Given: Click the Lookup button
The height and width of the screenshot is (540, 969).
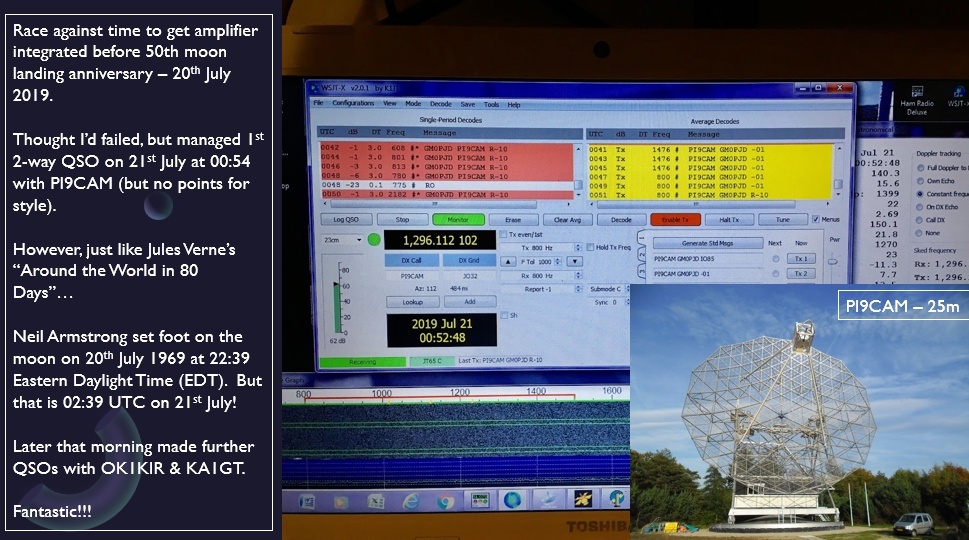Looking at the screenshot, I should (413, 302).
